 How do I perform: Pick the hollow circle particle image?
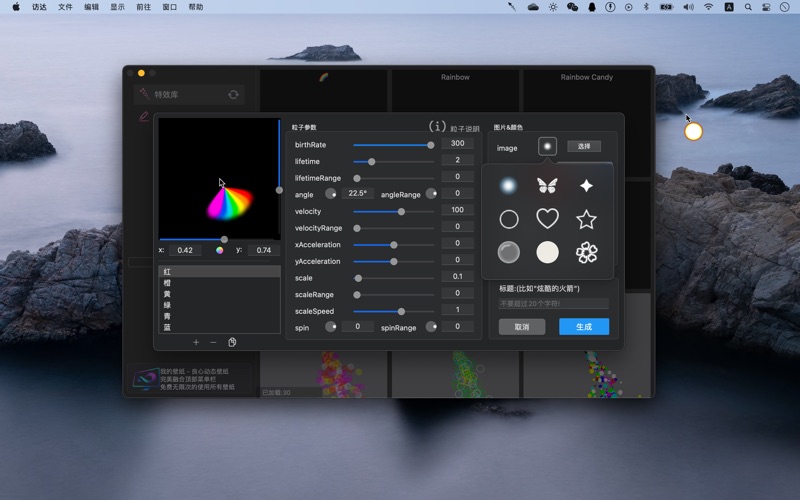point(509,219)
